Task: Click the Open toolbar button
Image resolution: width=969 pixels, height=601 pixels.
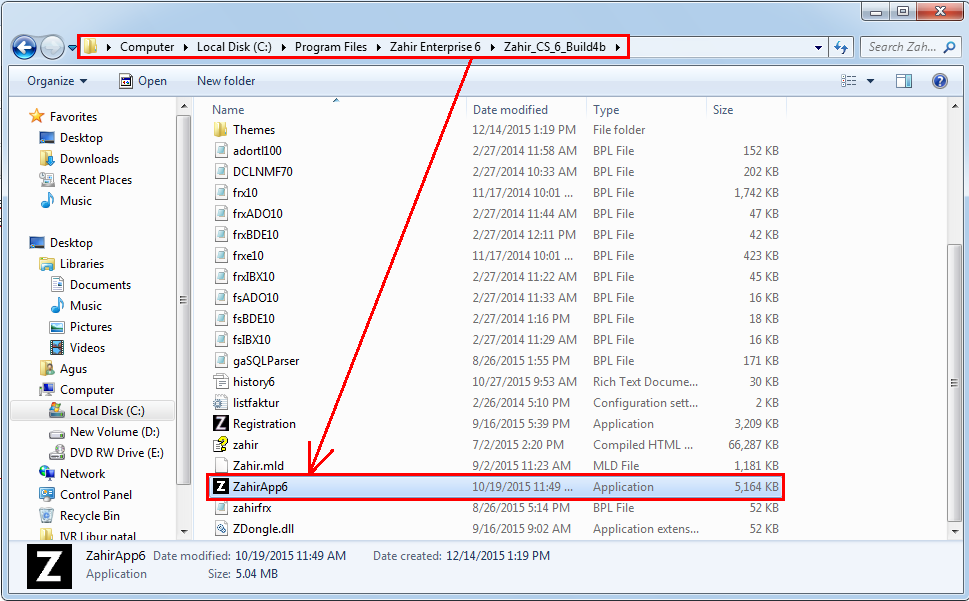Action: click(143, 81)
